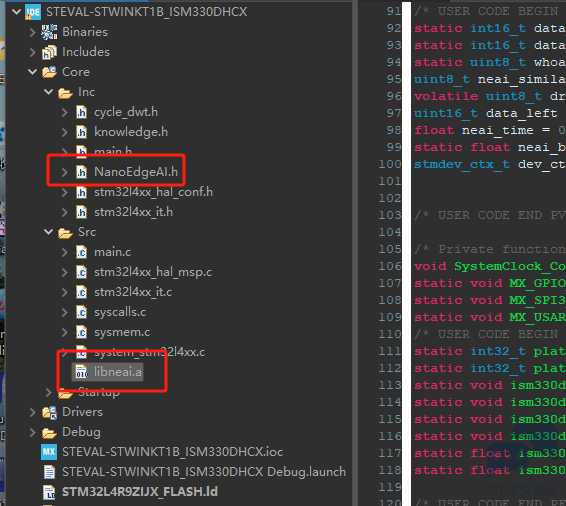Click the 'USER CODE END PV' comment line
Image resolution: width=566 pixels, height=506 pixels.
click(490, 215)
